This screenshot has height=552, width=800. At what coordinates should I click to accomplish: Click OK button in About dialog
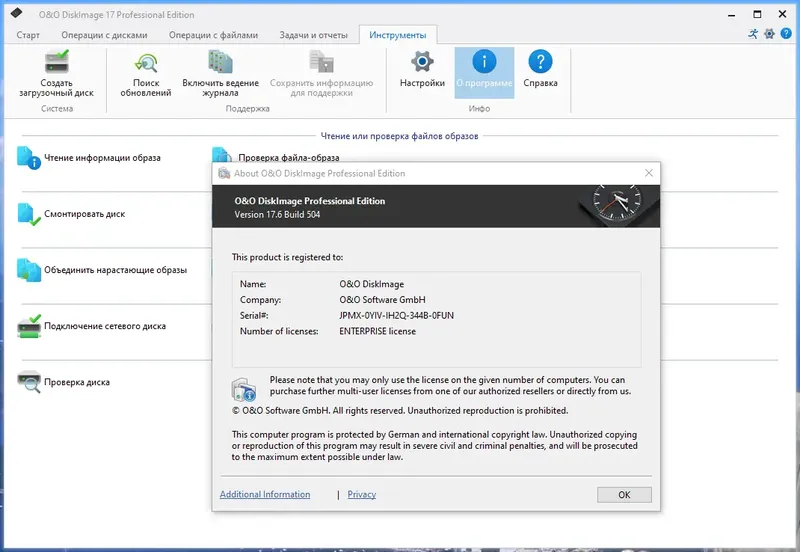624,494
